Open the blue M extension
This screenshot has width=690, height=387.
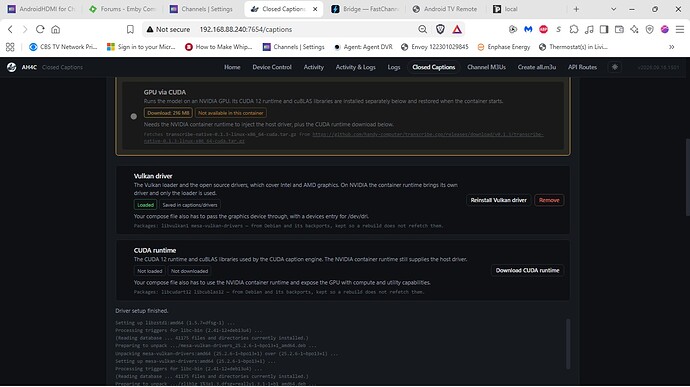(528, 29)
